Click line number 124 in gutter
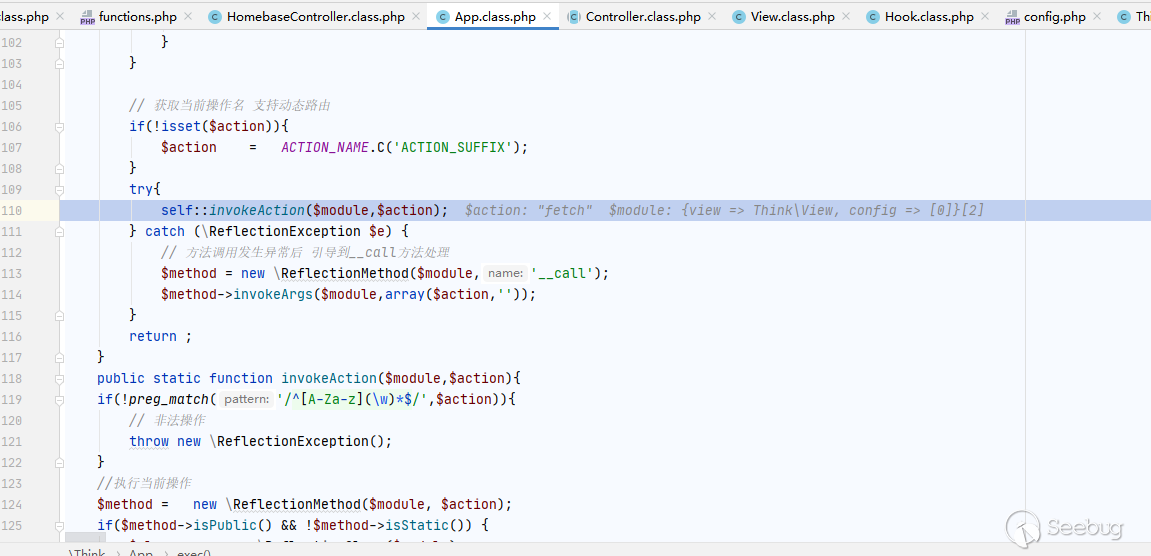Image resolution: width=1151 pixels, height=556 pixels. coord(11,505)
